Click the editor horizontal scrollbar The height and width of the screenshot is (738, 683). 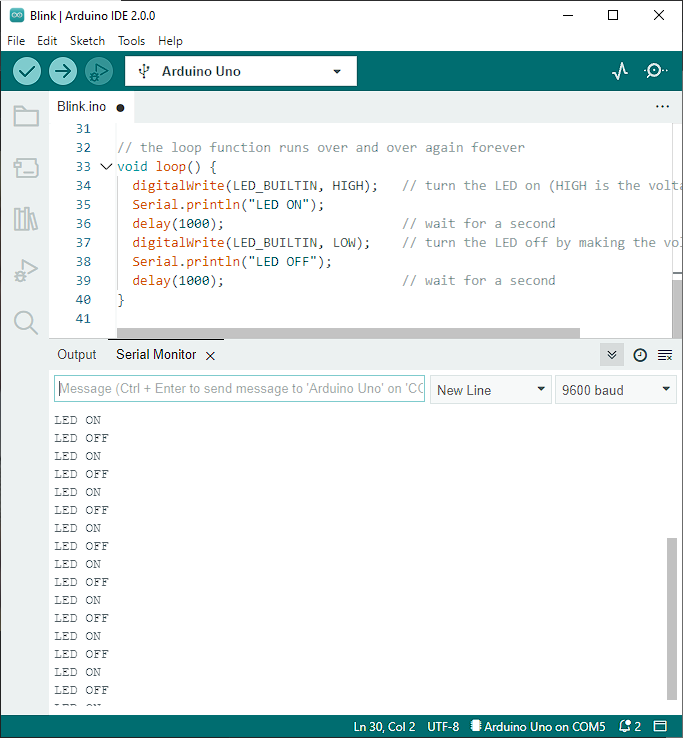tap(348, 333)
